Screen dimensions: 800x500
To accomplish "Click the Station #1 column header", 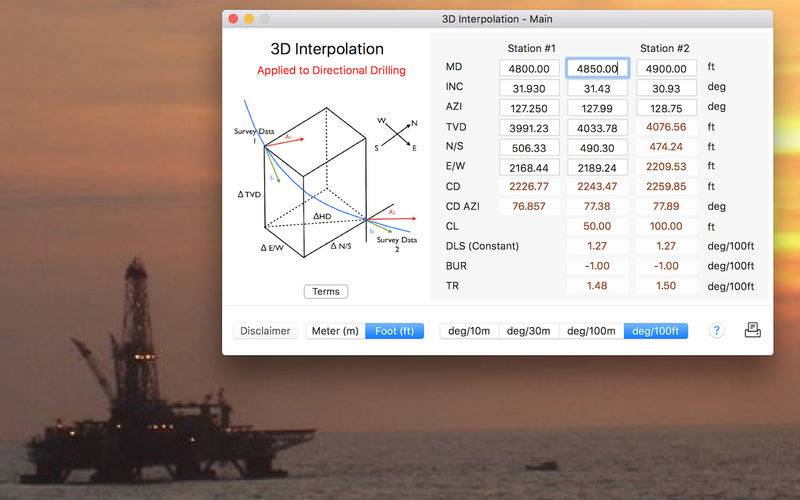I will click(x=531, y=48).
